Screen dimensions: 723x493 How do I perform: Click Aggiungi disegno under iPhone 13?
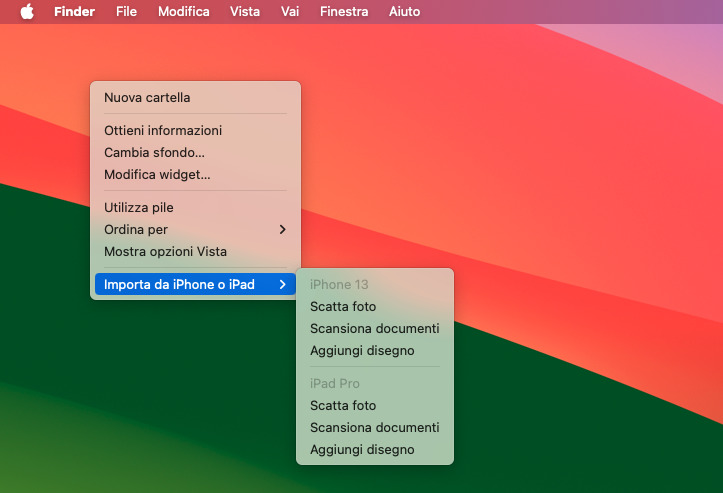point(362,350)
